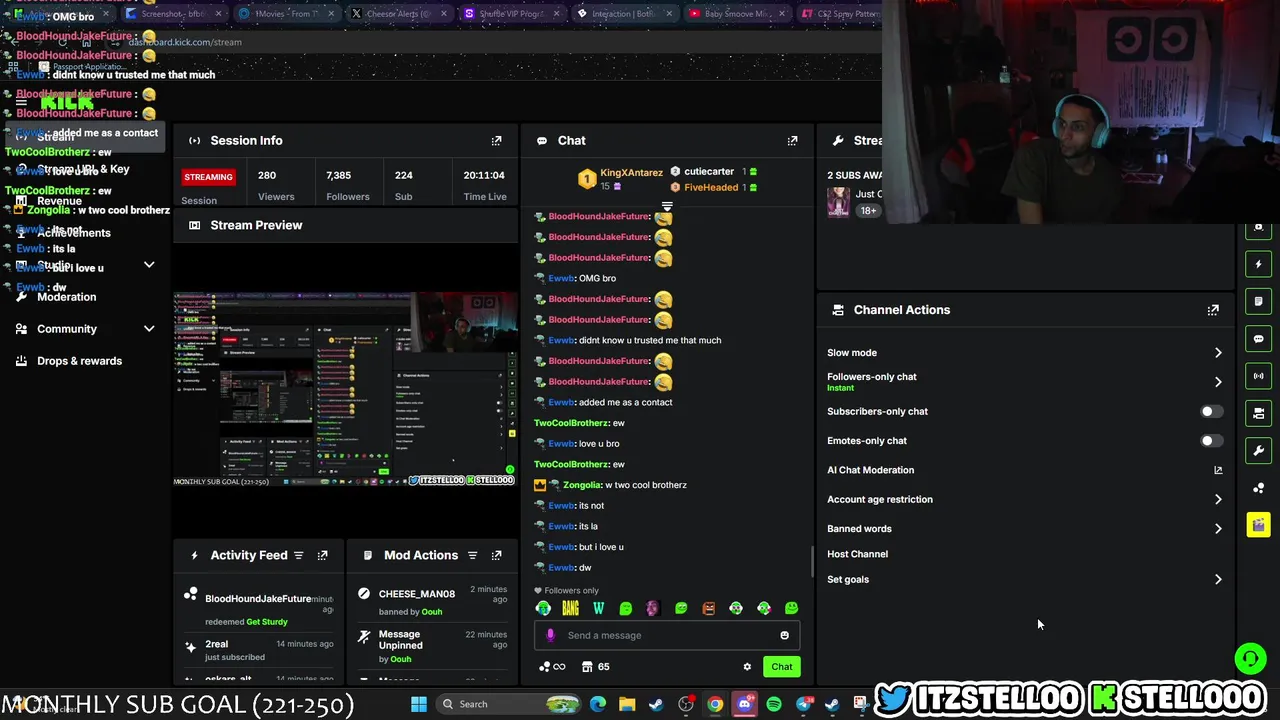Open File Explorer from the taskbar
Image resolution: width=1280 pixels, height=720 pixels.
coord(627,704)
